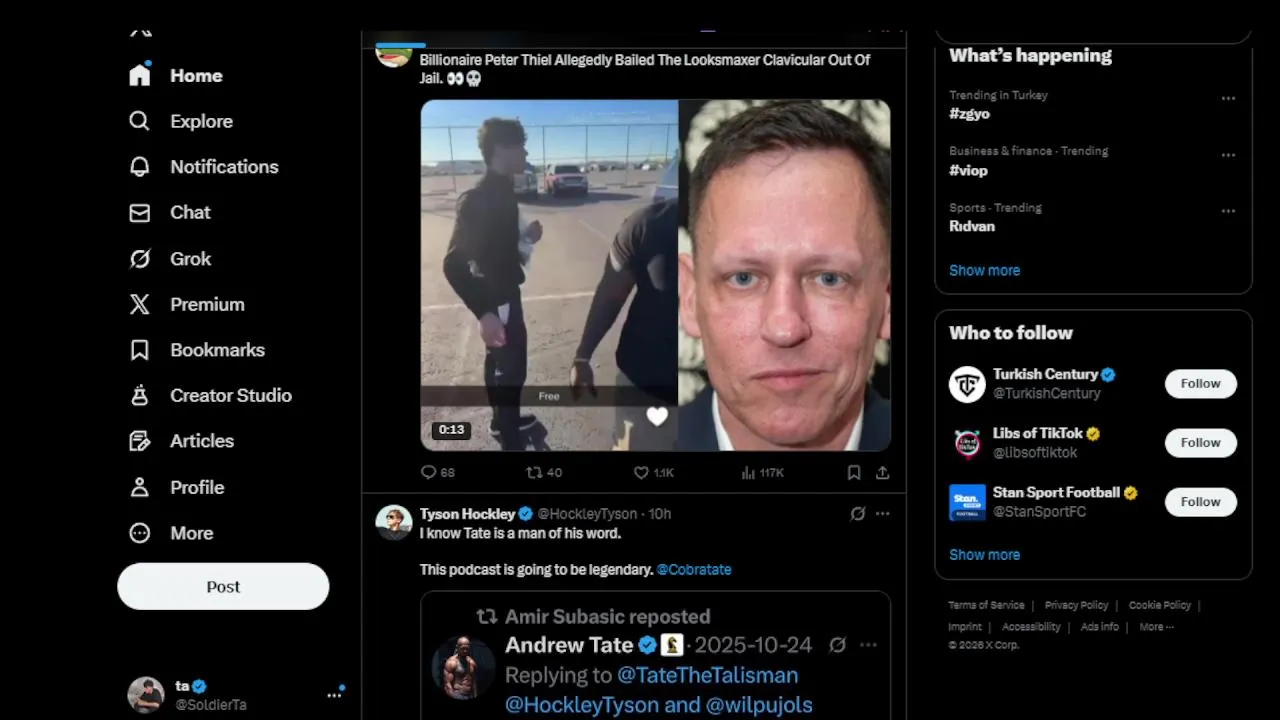
Task: Open the Privacy Policy link
Action: [1076, 605]
